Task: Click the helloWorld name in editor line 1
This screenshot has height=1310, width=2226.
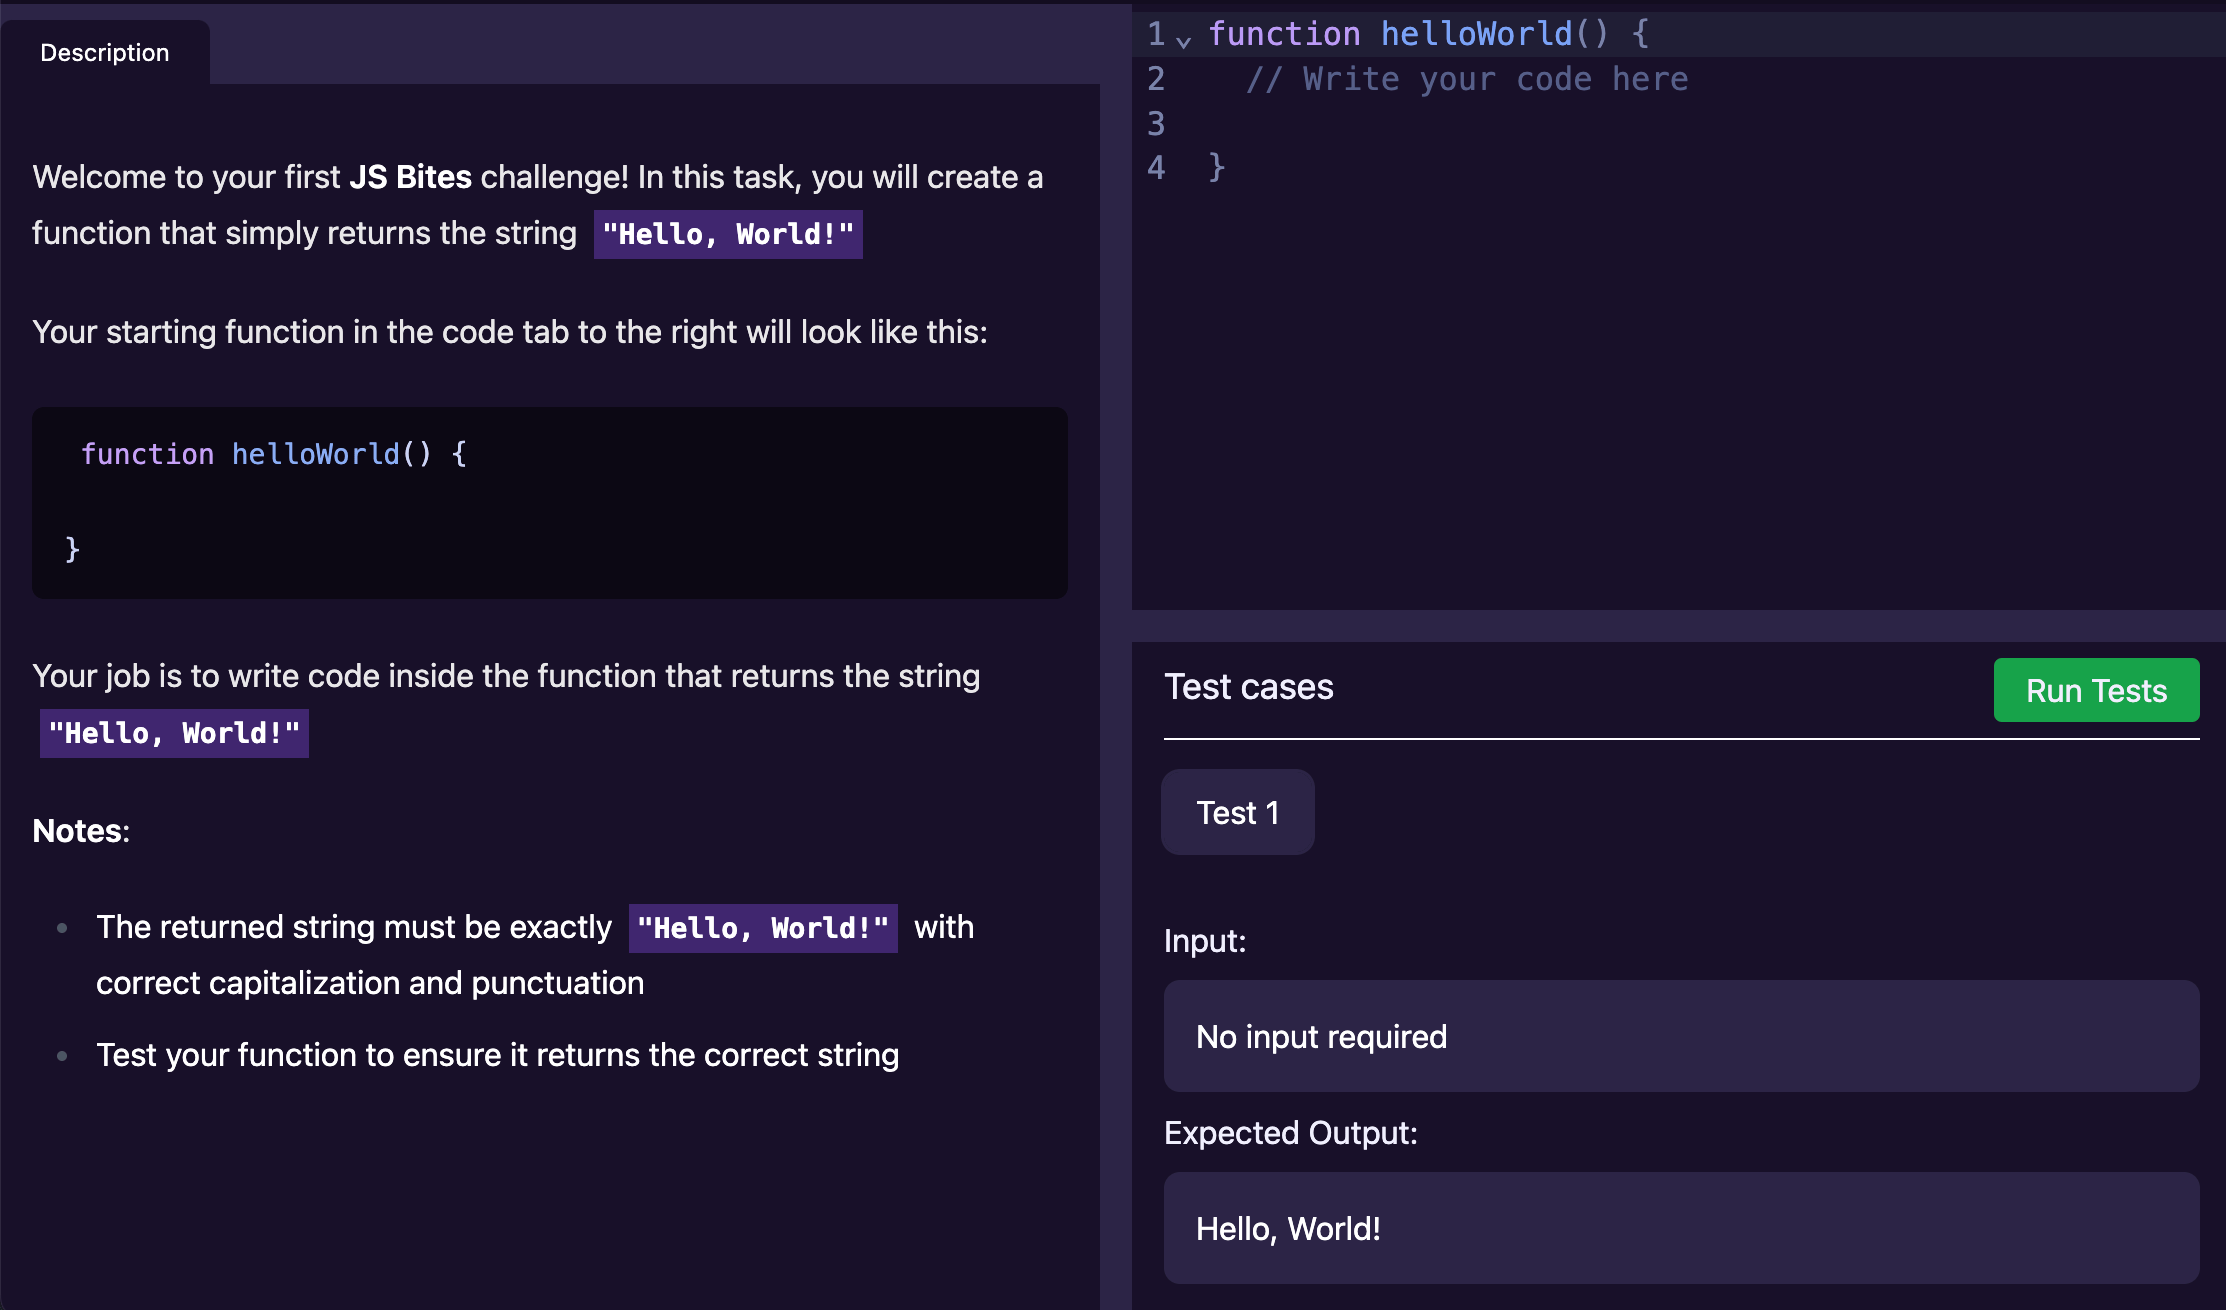Action: [1476, 35]
